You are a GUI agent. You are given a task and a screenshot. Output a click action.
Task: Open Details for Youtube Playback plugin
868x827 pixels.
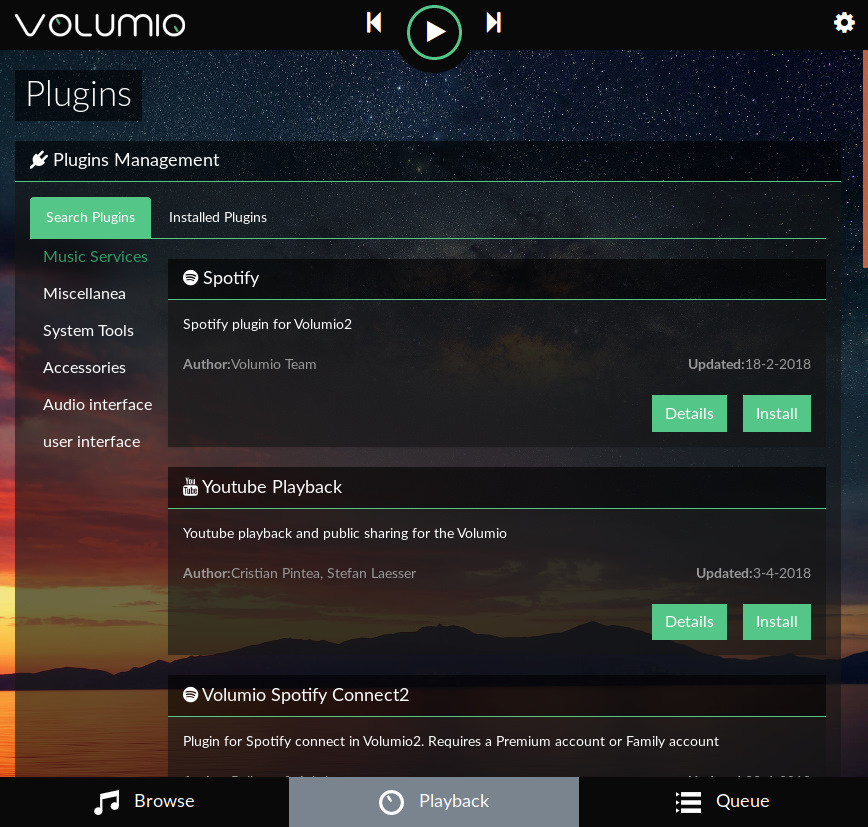[x=689, y=622]
